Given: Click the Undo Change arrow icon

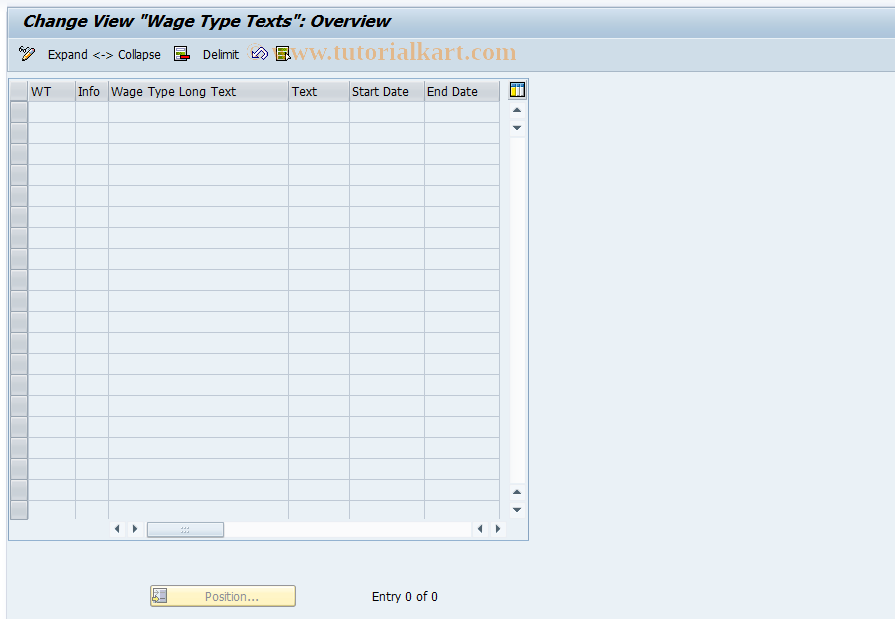Looking at the screenshot, I should pos(259,54).
